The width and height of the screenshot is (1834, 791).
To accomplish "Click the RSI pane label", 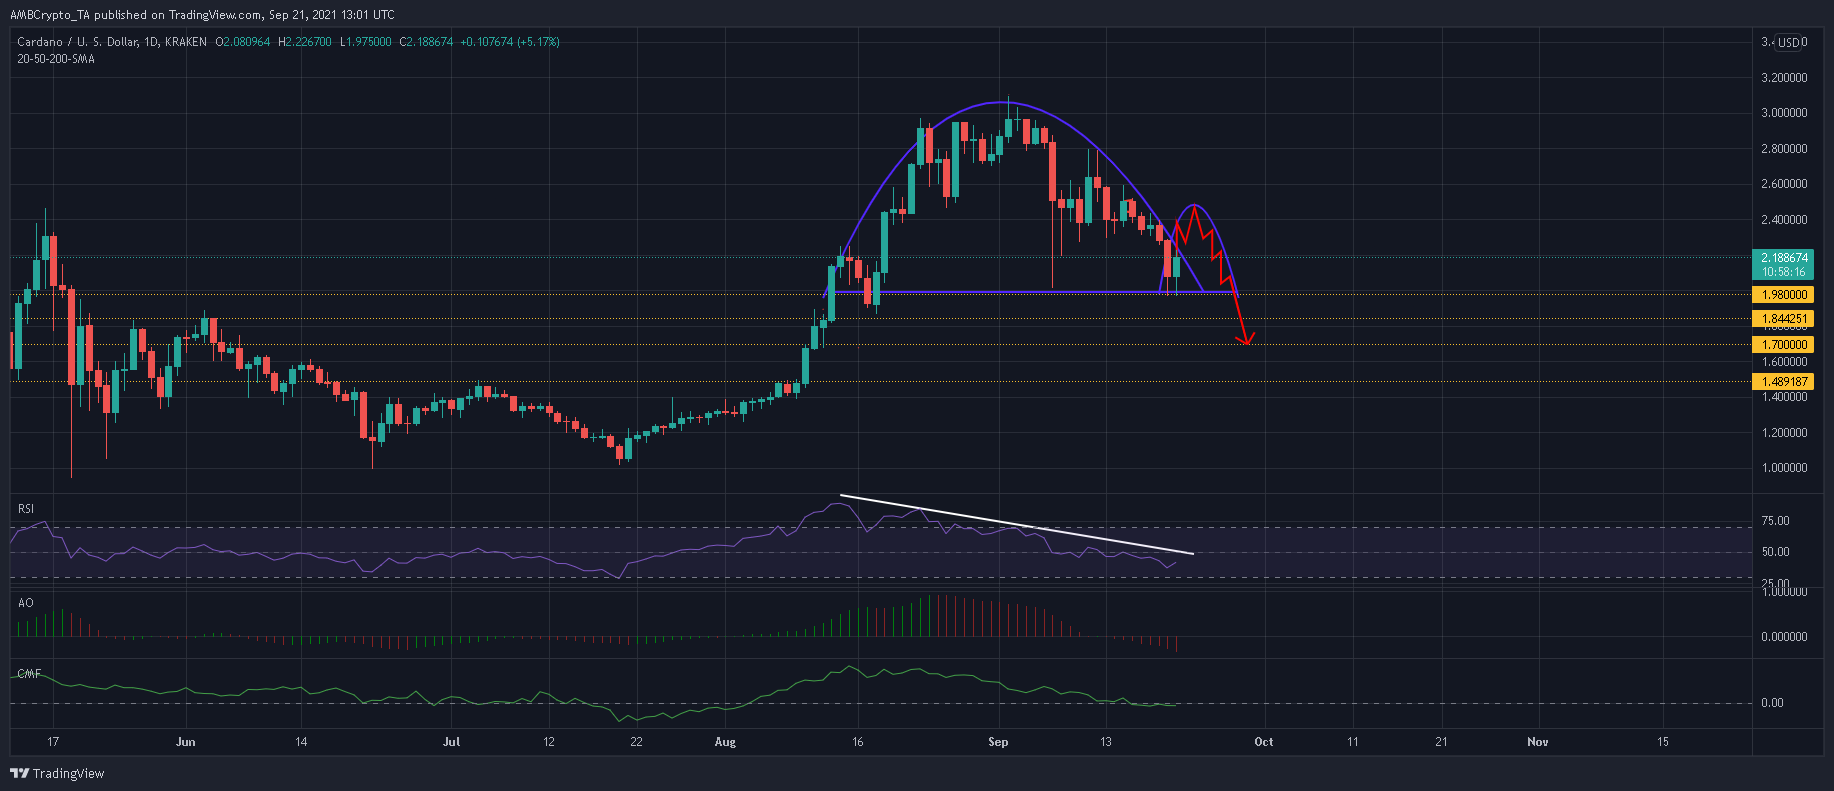I will coord(26,509).
